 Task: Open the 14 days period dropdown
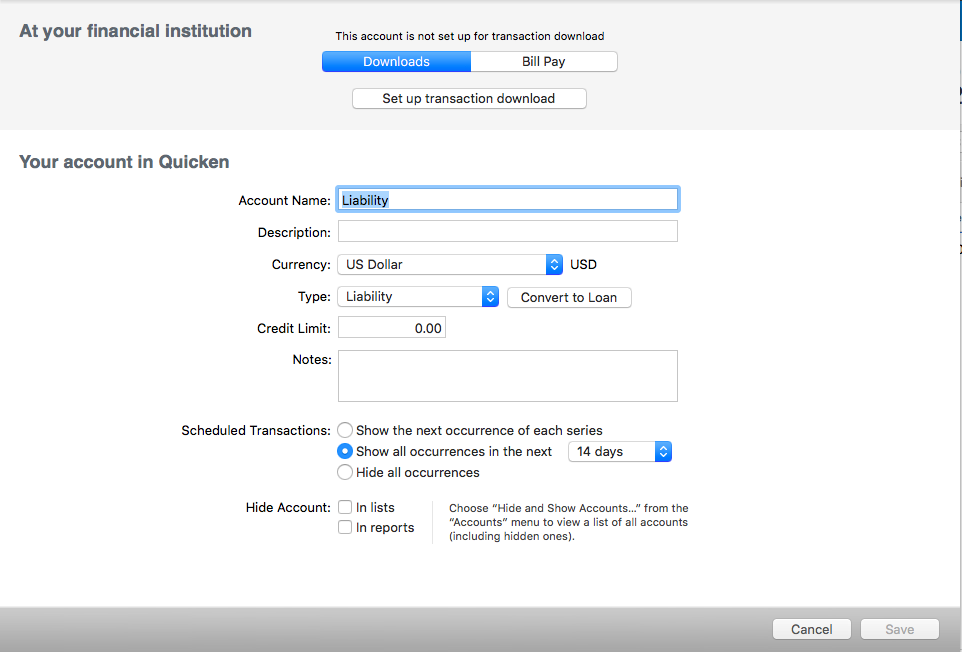click(x=619, y=452)
